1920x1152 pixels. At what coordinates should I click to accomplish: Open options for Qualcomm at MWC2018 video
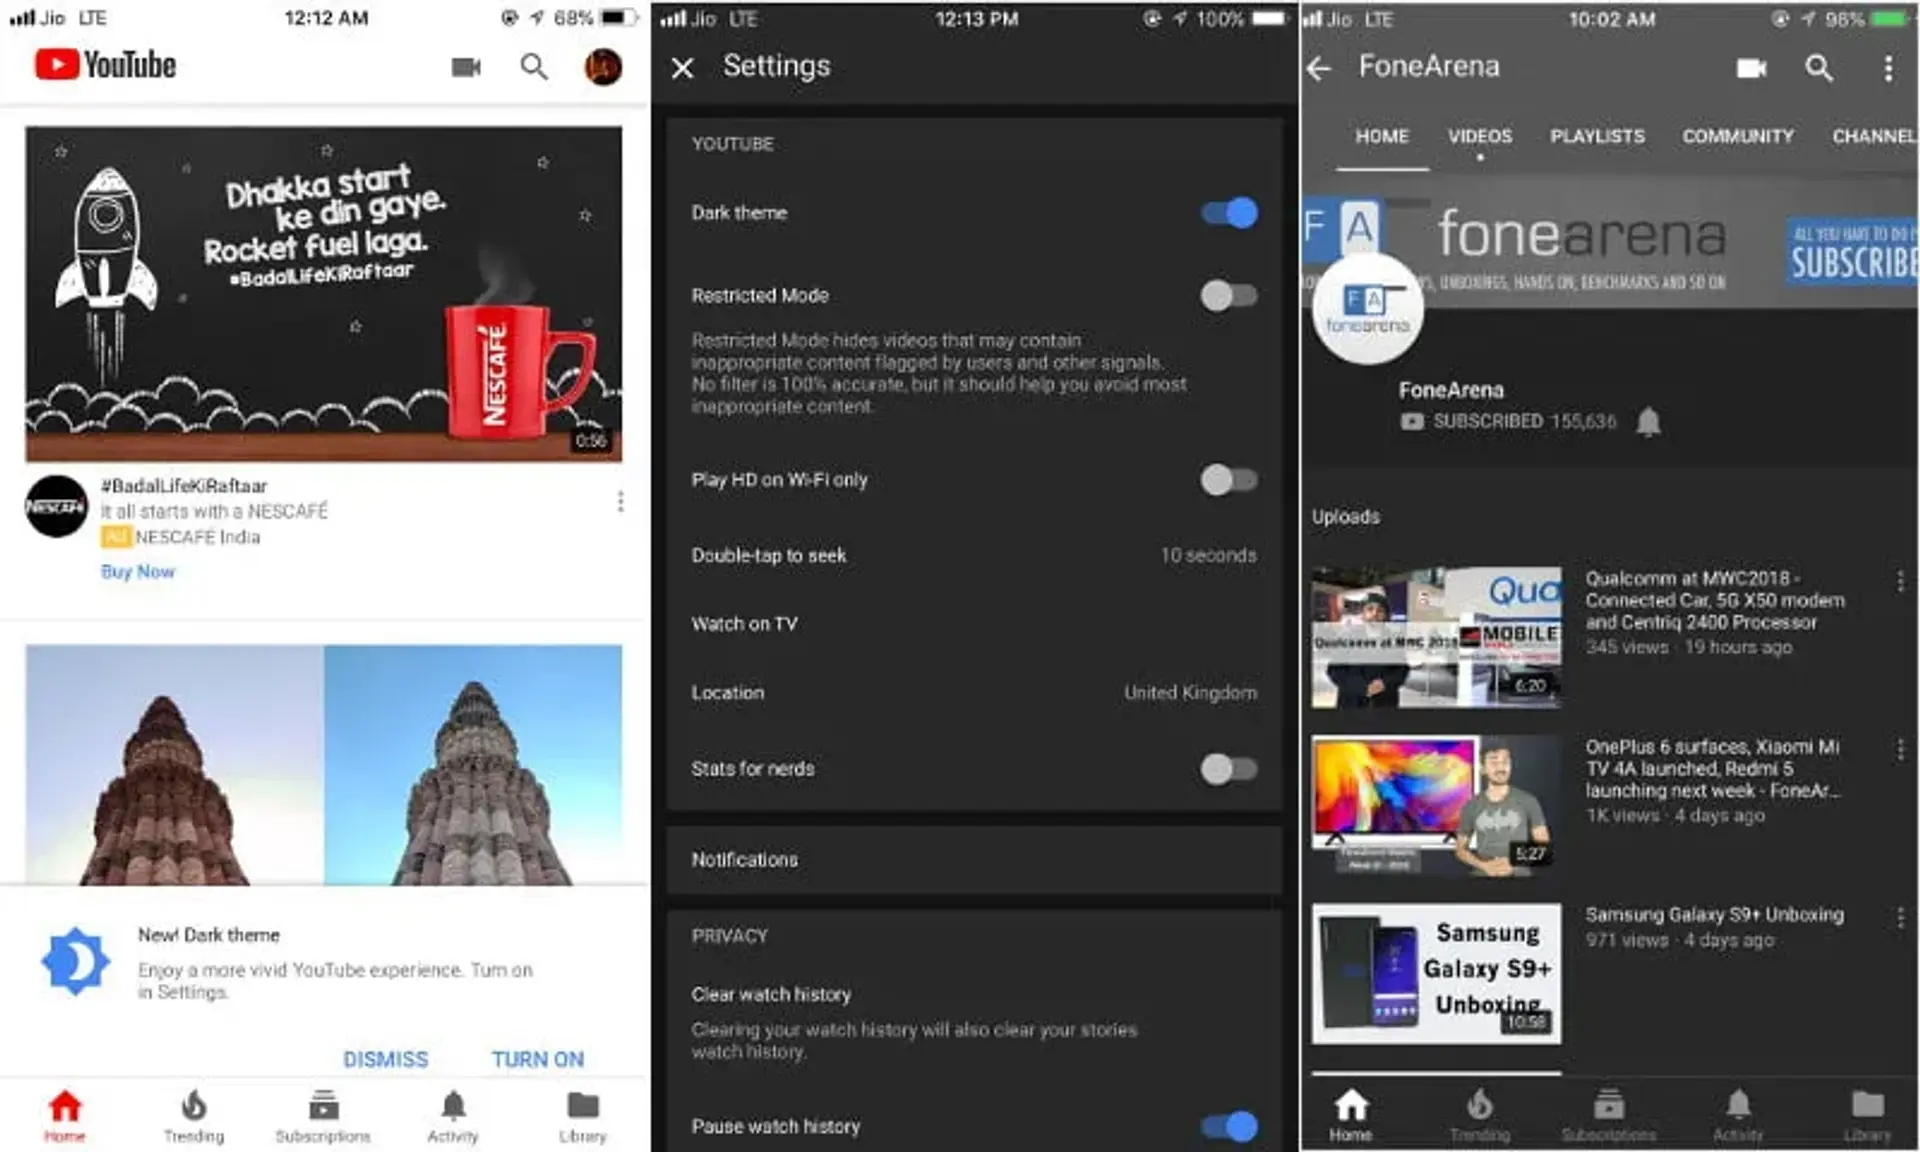point(1900,582)
